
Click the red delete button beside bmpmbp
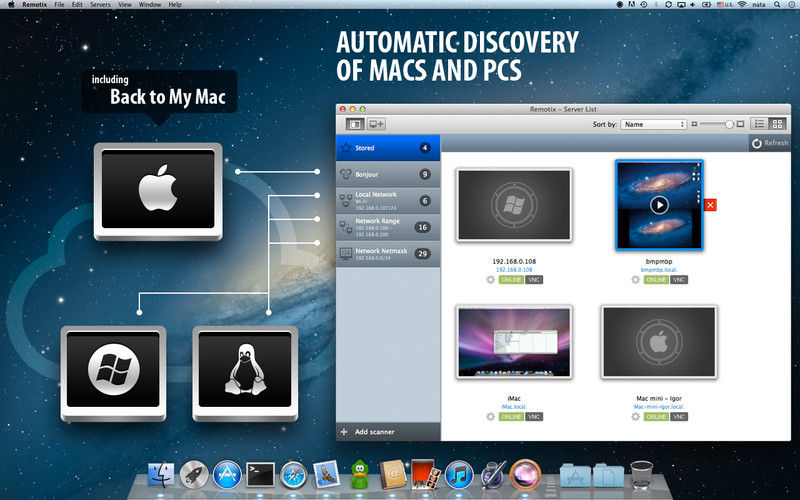click(710, 205)
